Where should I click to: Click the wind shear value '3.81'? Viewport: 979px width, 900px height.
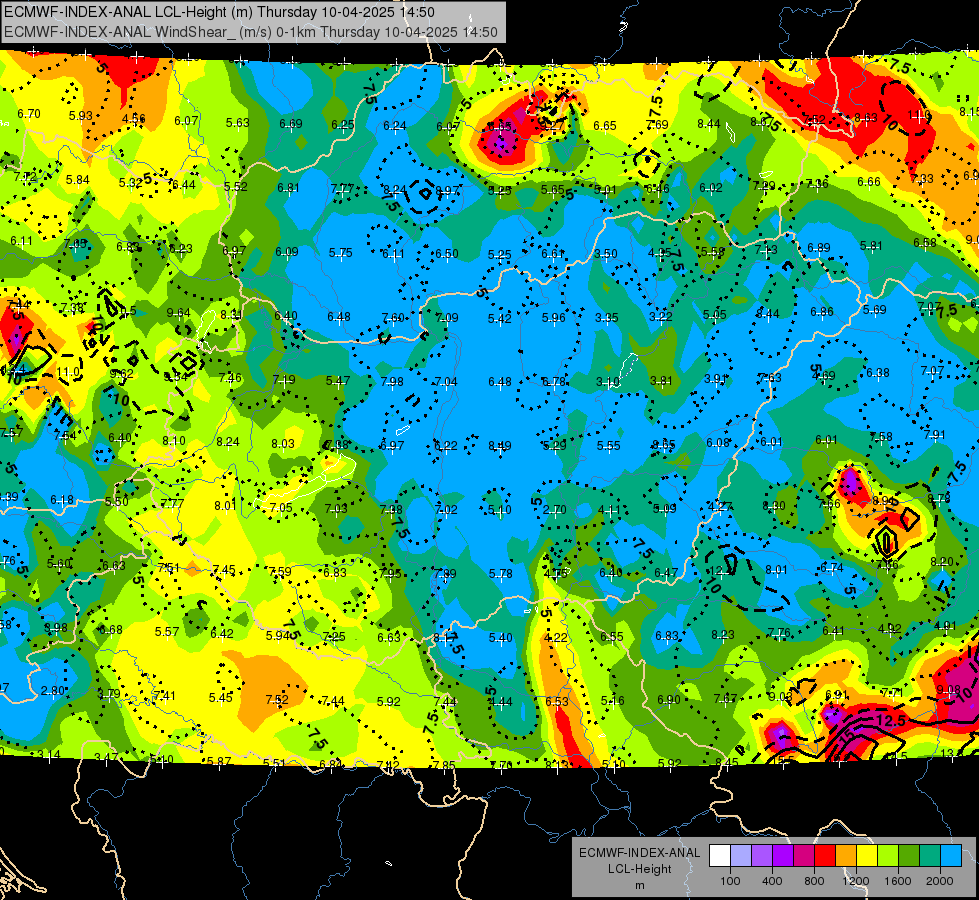[661, 380]
